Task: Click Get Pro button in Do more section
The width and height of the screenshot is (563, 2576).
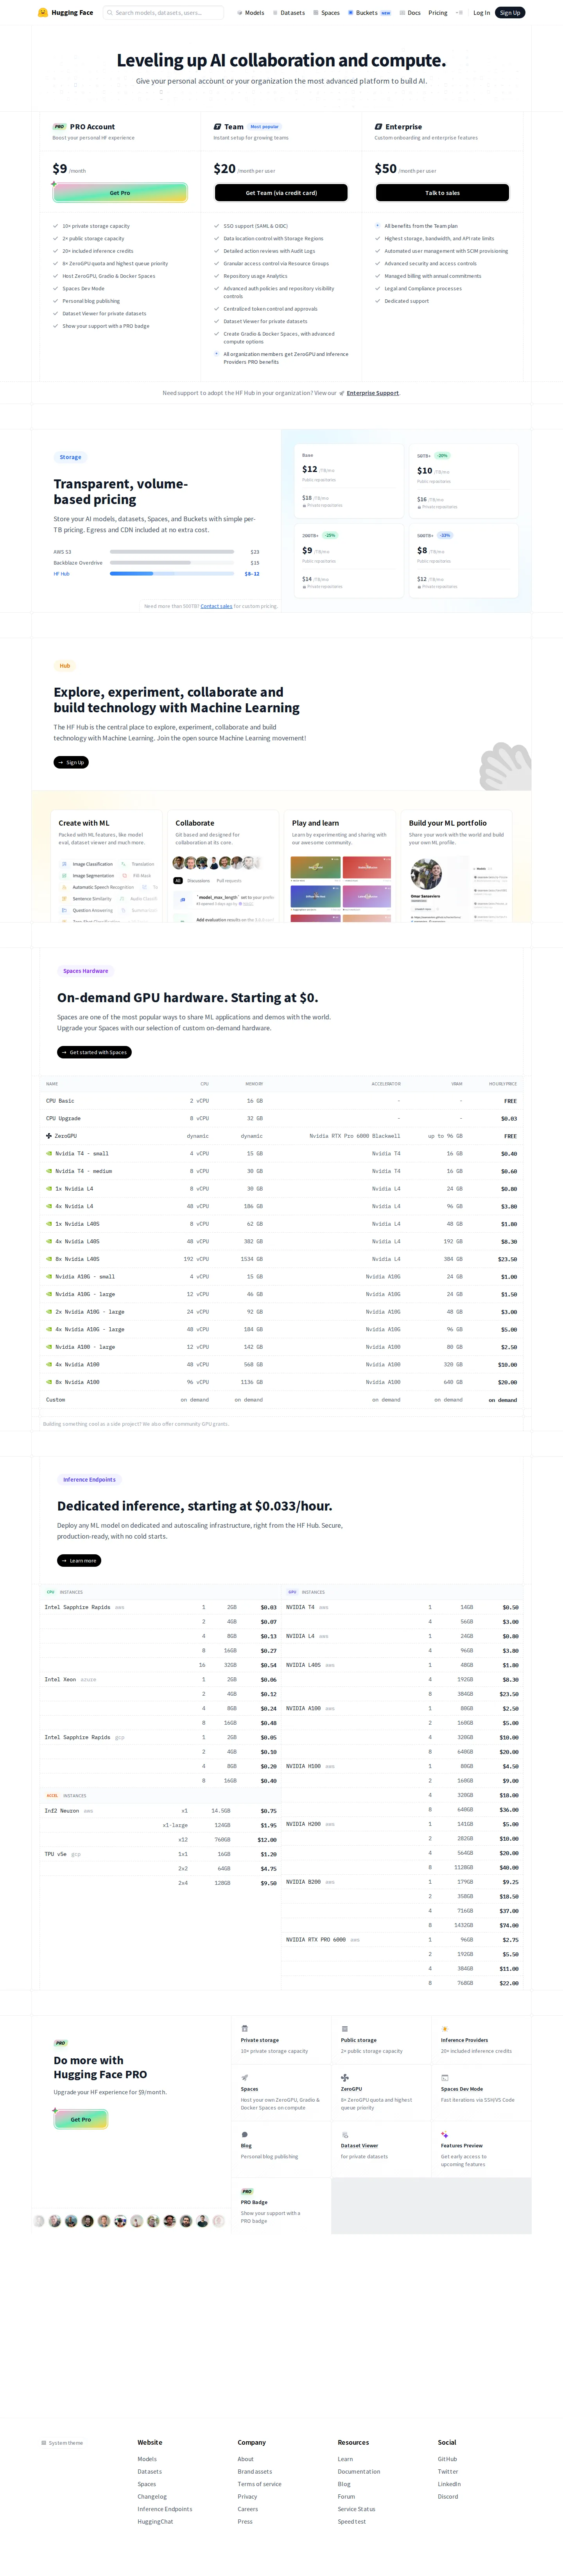Action: 80,2119
